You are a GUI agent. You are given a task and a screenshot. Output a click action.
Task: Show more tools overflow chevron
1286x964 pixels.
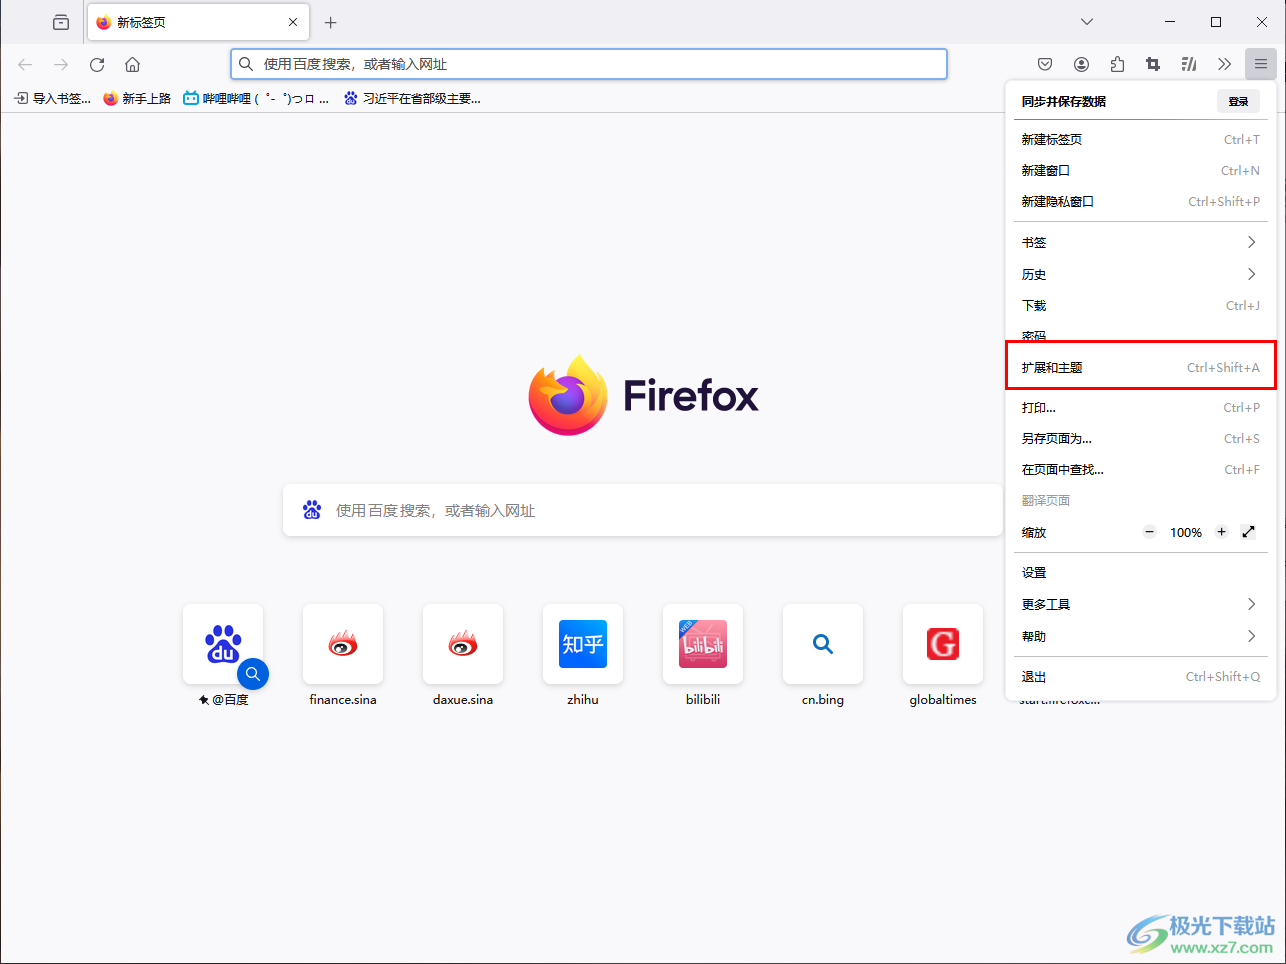1225,64
